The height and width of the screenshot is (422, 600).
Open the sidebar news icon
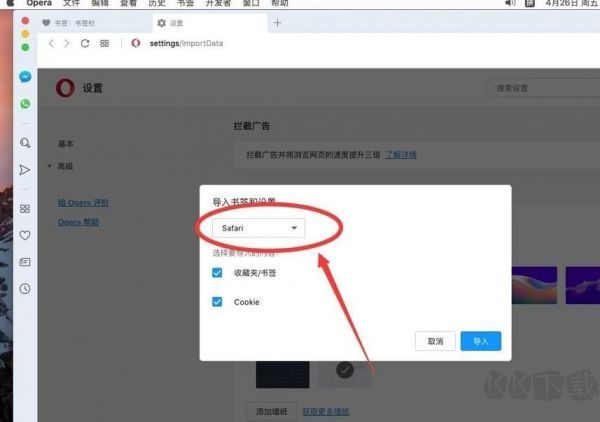click(x=25, y=262)
